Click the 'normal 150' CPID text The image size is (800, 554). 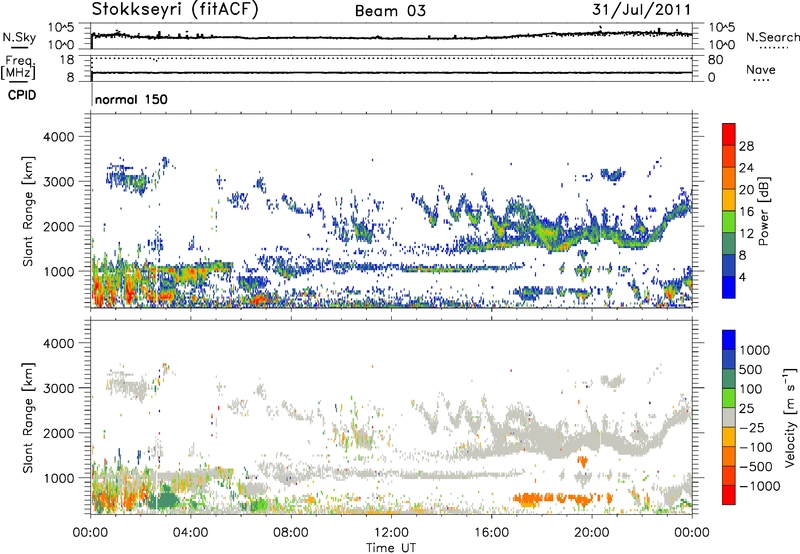131,99
